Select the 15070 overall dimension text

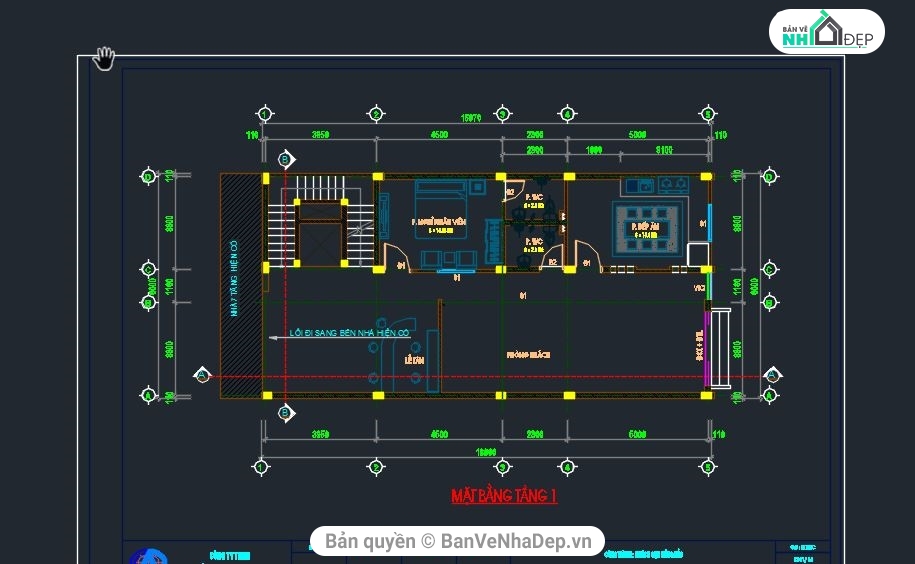pos(471,118)
